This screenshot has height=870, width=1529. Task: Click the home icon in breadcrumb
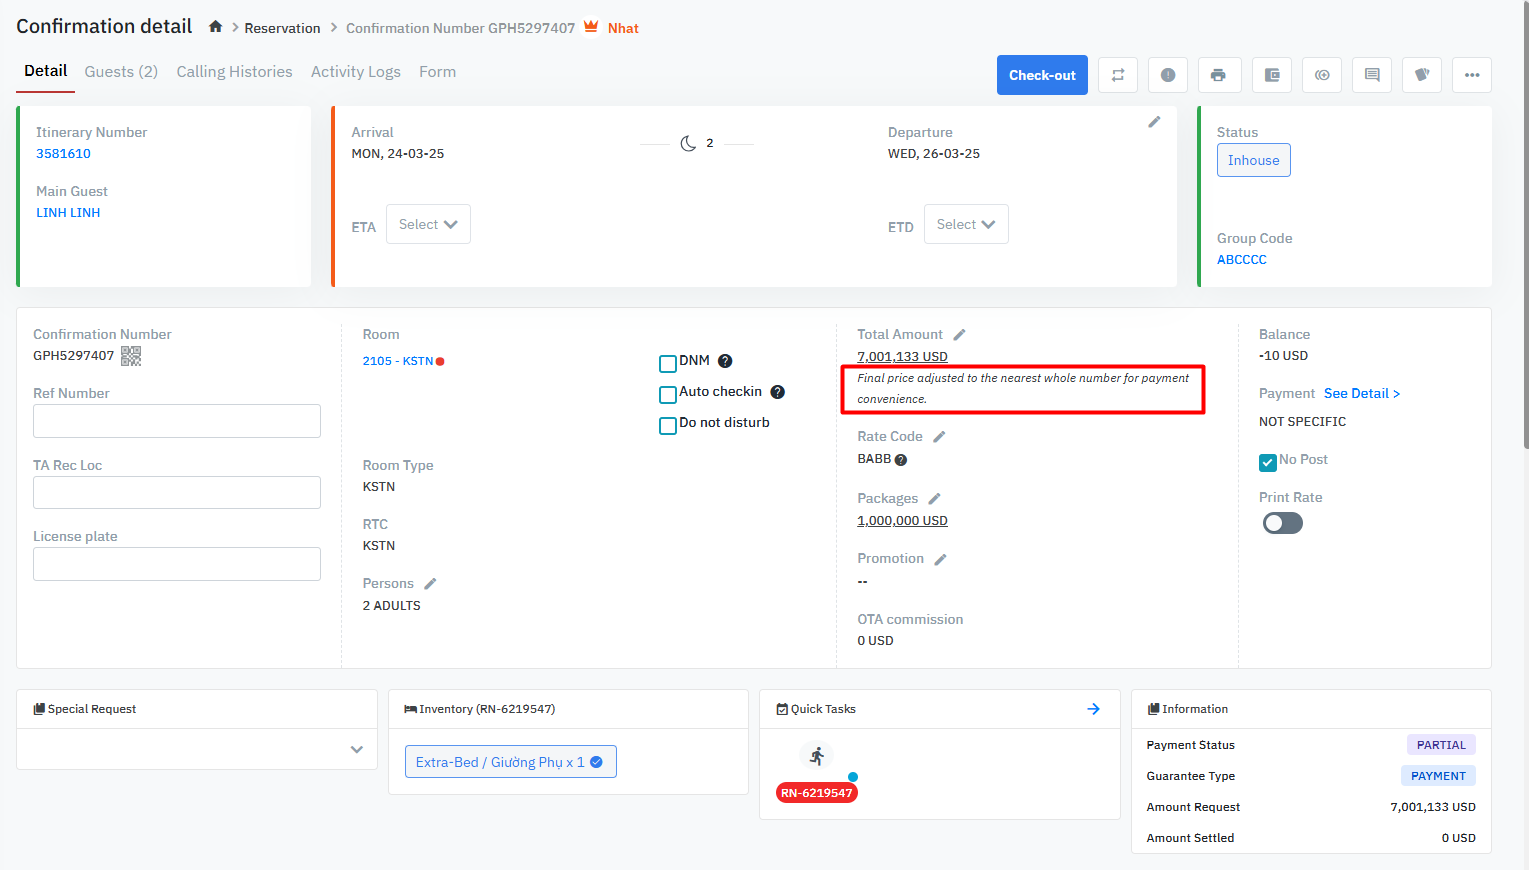pyautogui.click(x=215, y=27)
